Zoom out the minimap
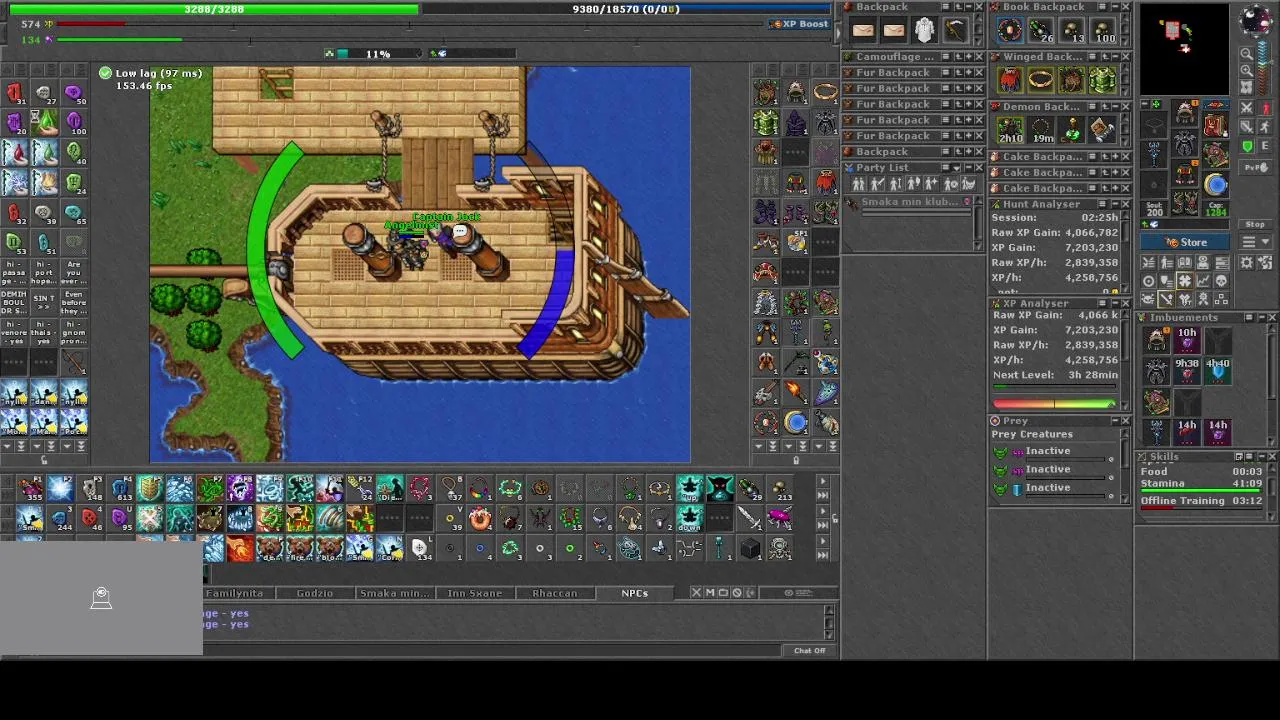Image resolution: width=1280 pixels, height=720 pixels. [1247, 53]
